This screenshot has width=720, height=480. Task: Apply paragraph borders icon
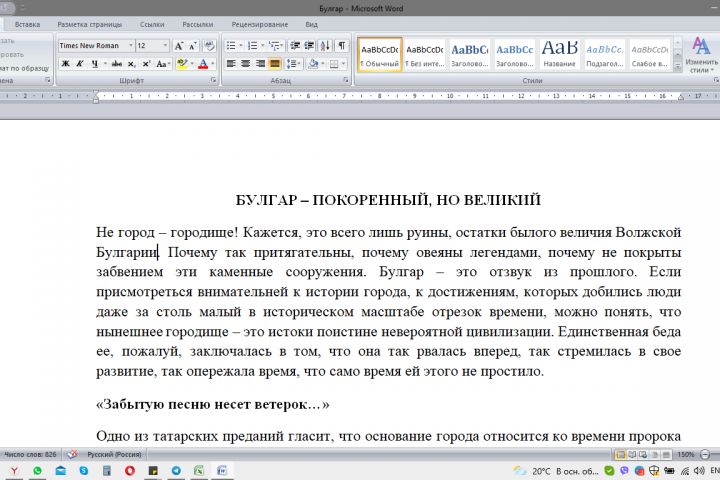click(x=334, y=64)
